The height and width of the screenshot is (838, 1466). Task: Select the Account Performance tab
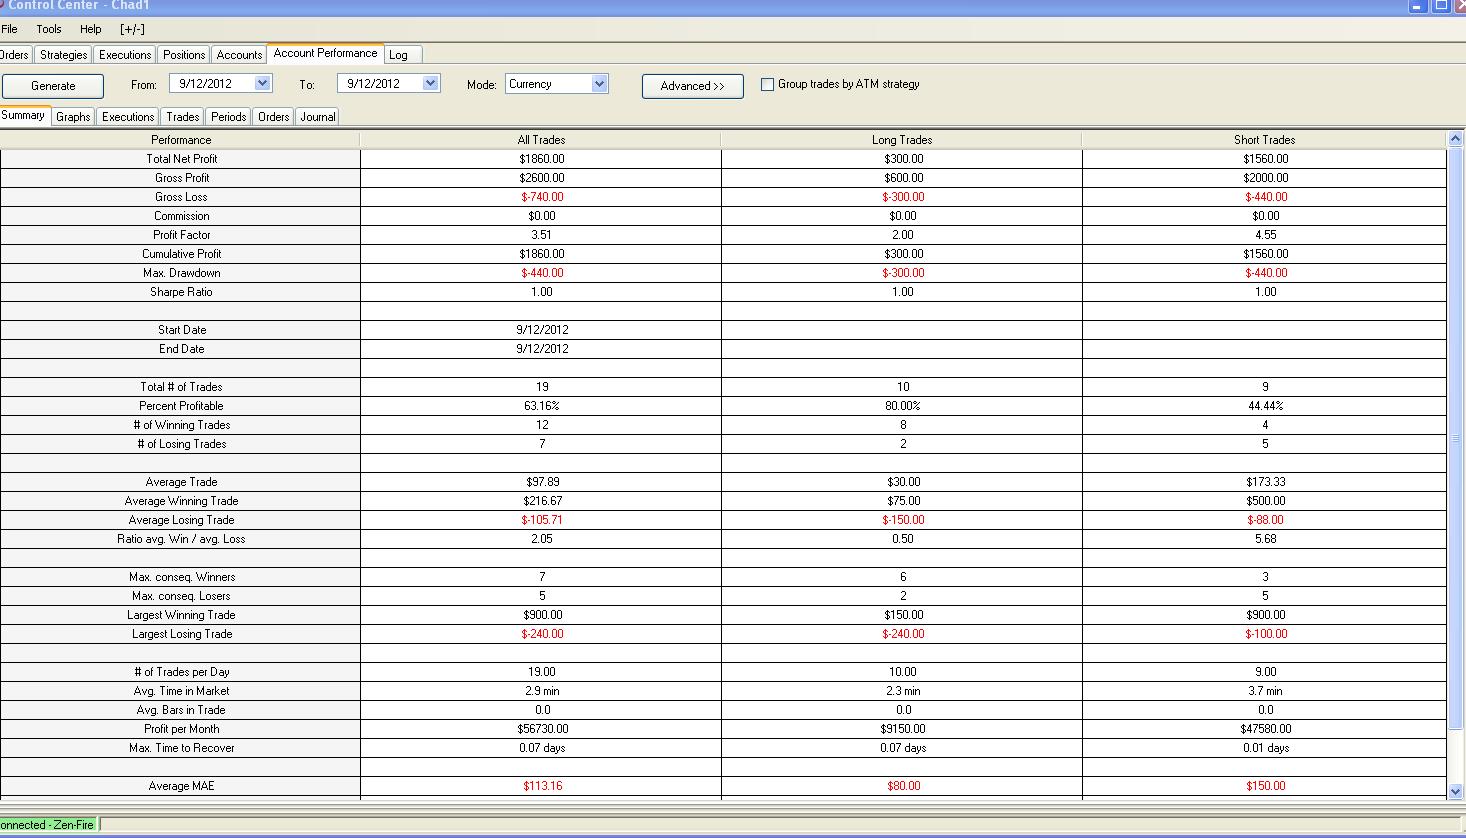[325, 53]
